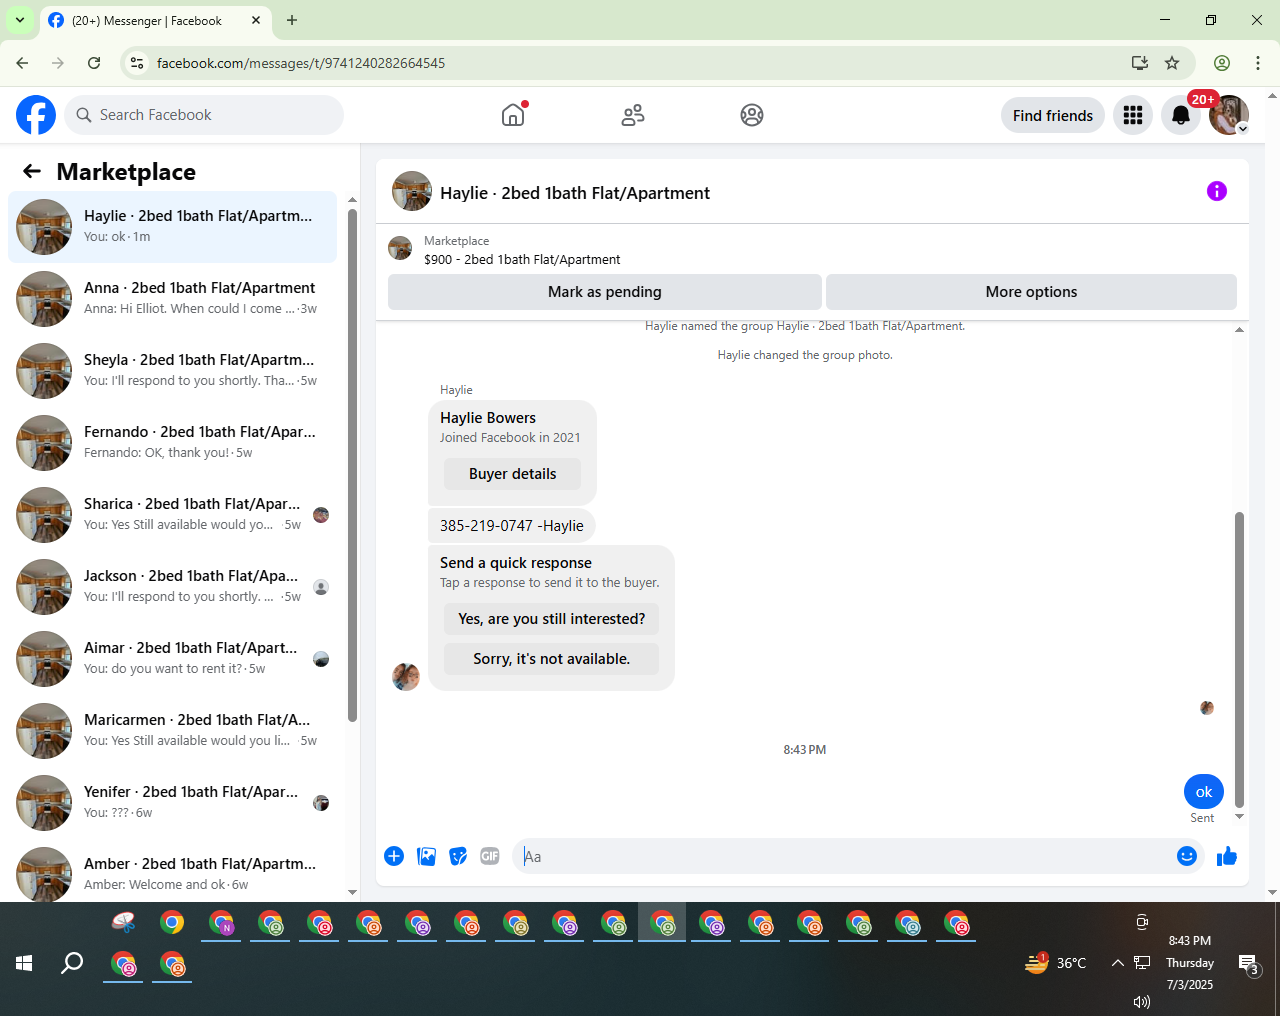The image size is (1280, 1016).
Task: Click install app icon in address bar
Action: tap(1140, 63)
